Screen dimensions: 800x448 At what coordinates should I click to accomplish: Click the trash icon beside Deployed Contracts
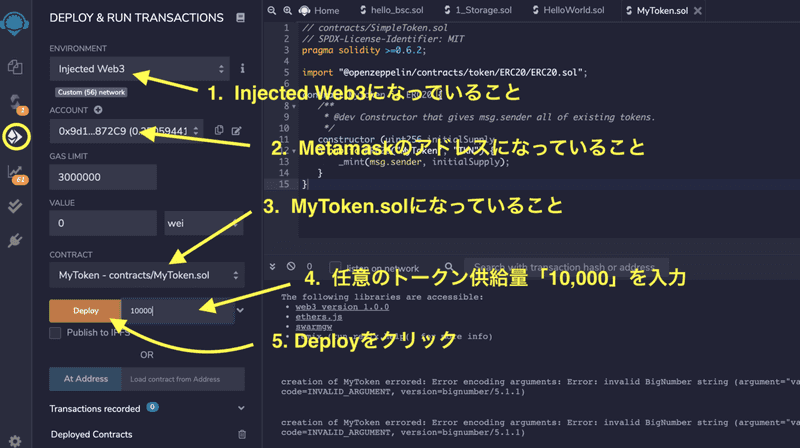click(x=241, y=435)
